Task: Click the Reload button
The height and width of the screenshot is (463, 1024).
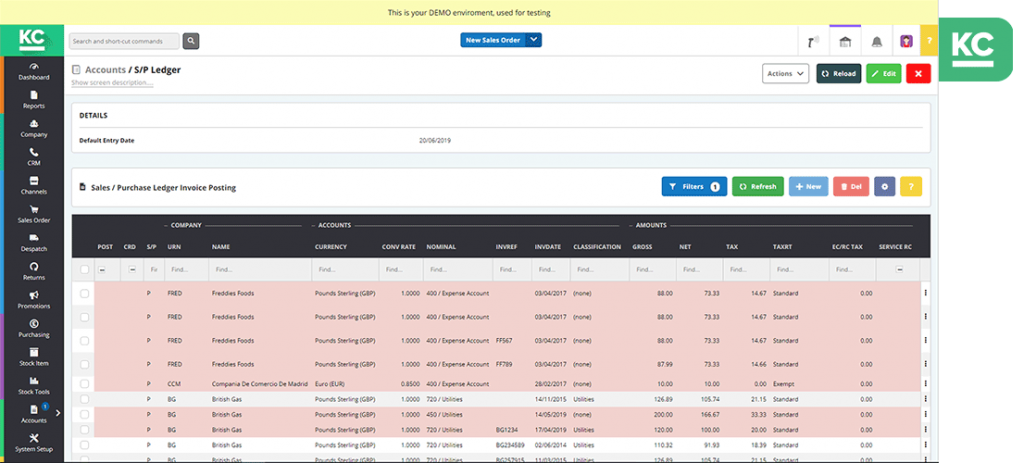Action: [839, 74]
